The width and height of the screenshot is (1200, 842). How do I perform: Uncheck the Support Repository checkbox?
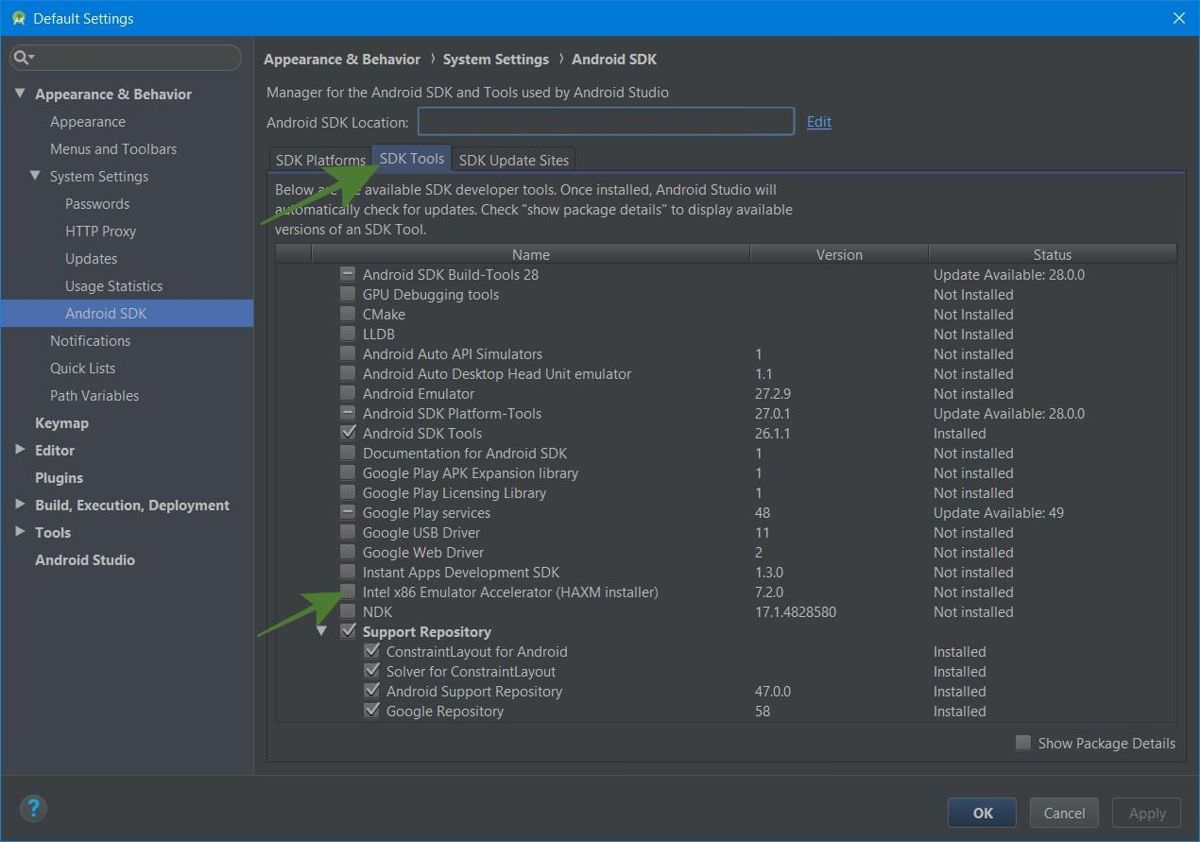pyautogui.click(x=348, y=632)
